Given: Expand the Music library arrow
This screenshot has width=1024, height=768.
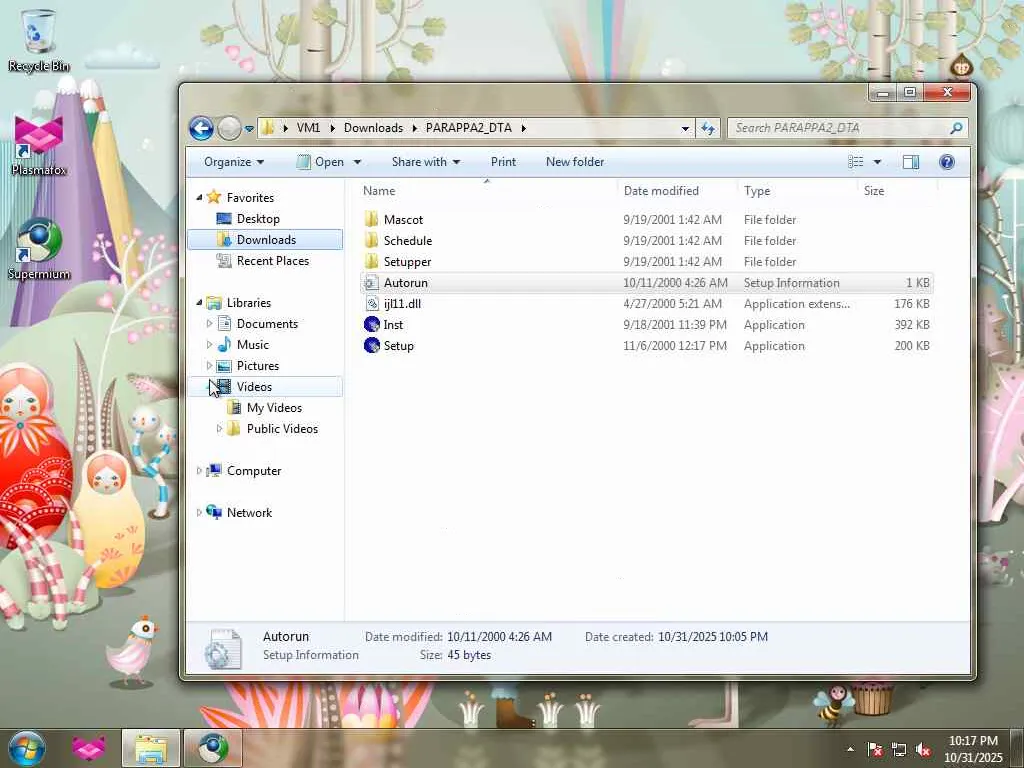Looking at the screenshot, I should 209,345.
